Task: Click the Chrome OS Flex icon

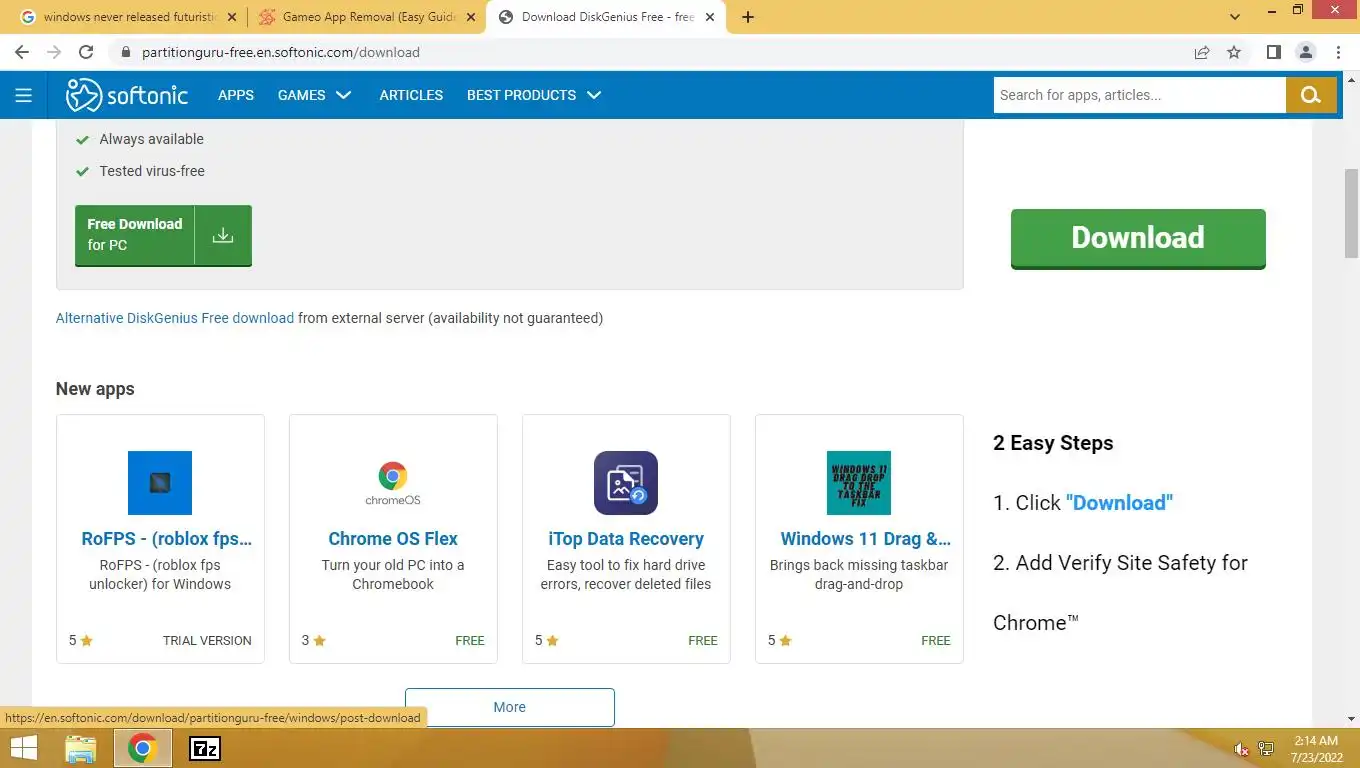Action: coord(393,483)
